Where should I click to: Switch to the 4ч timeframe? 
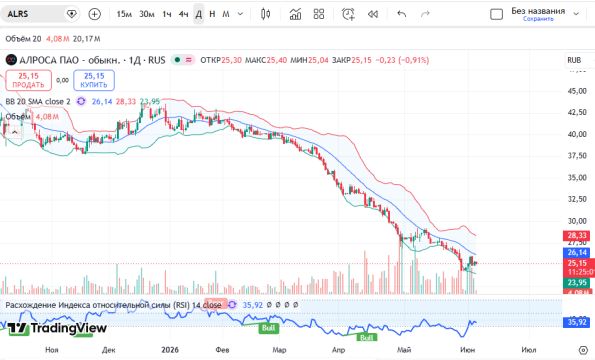[x=184, y=14]
